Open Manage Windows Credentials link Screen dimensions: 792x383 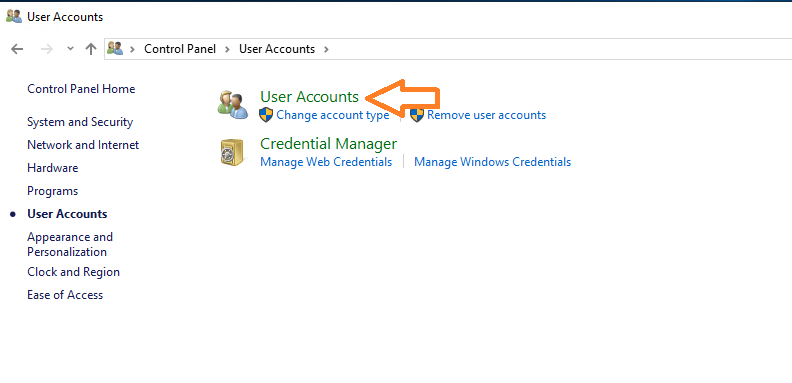click(x=492, y=162)
